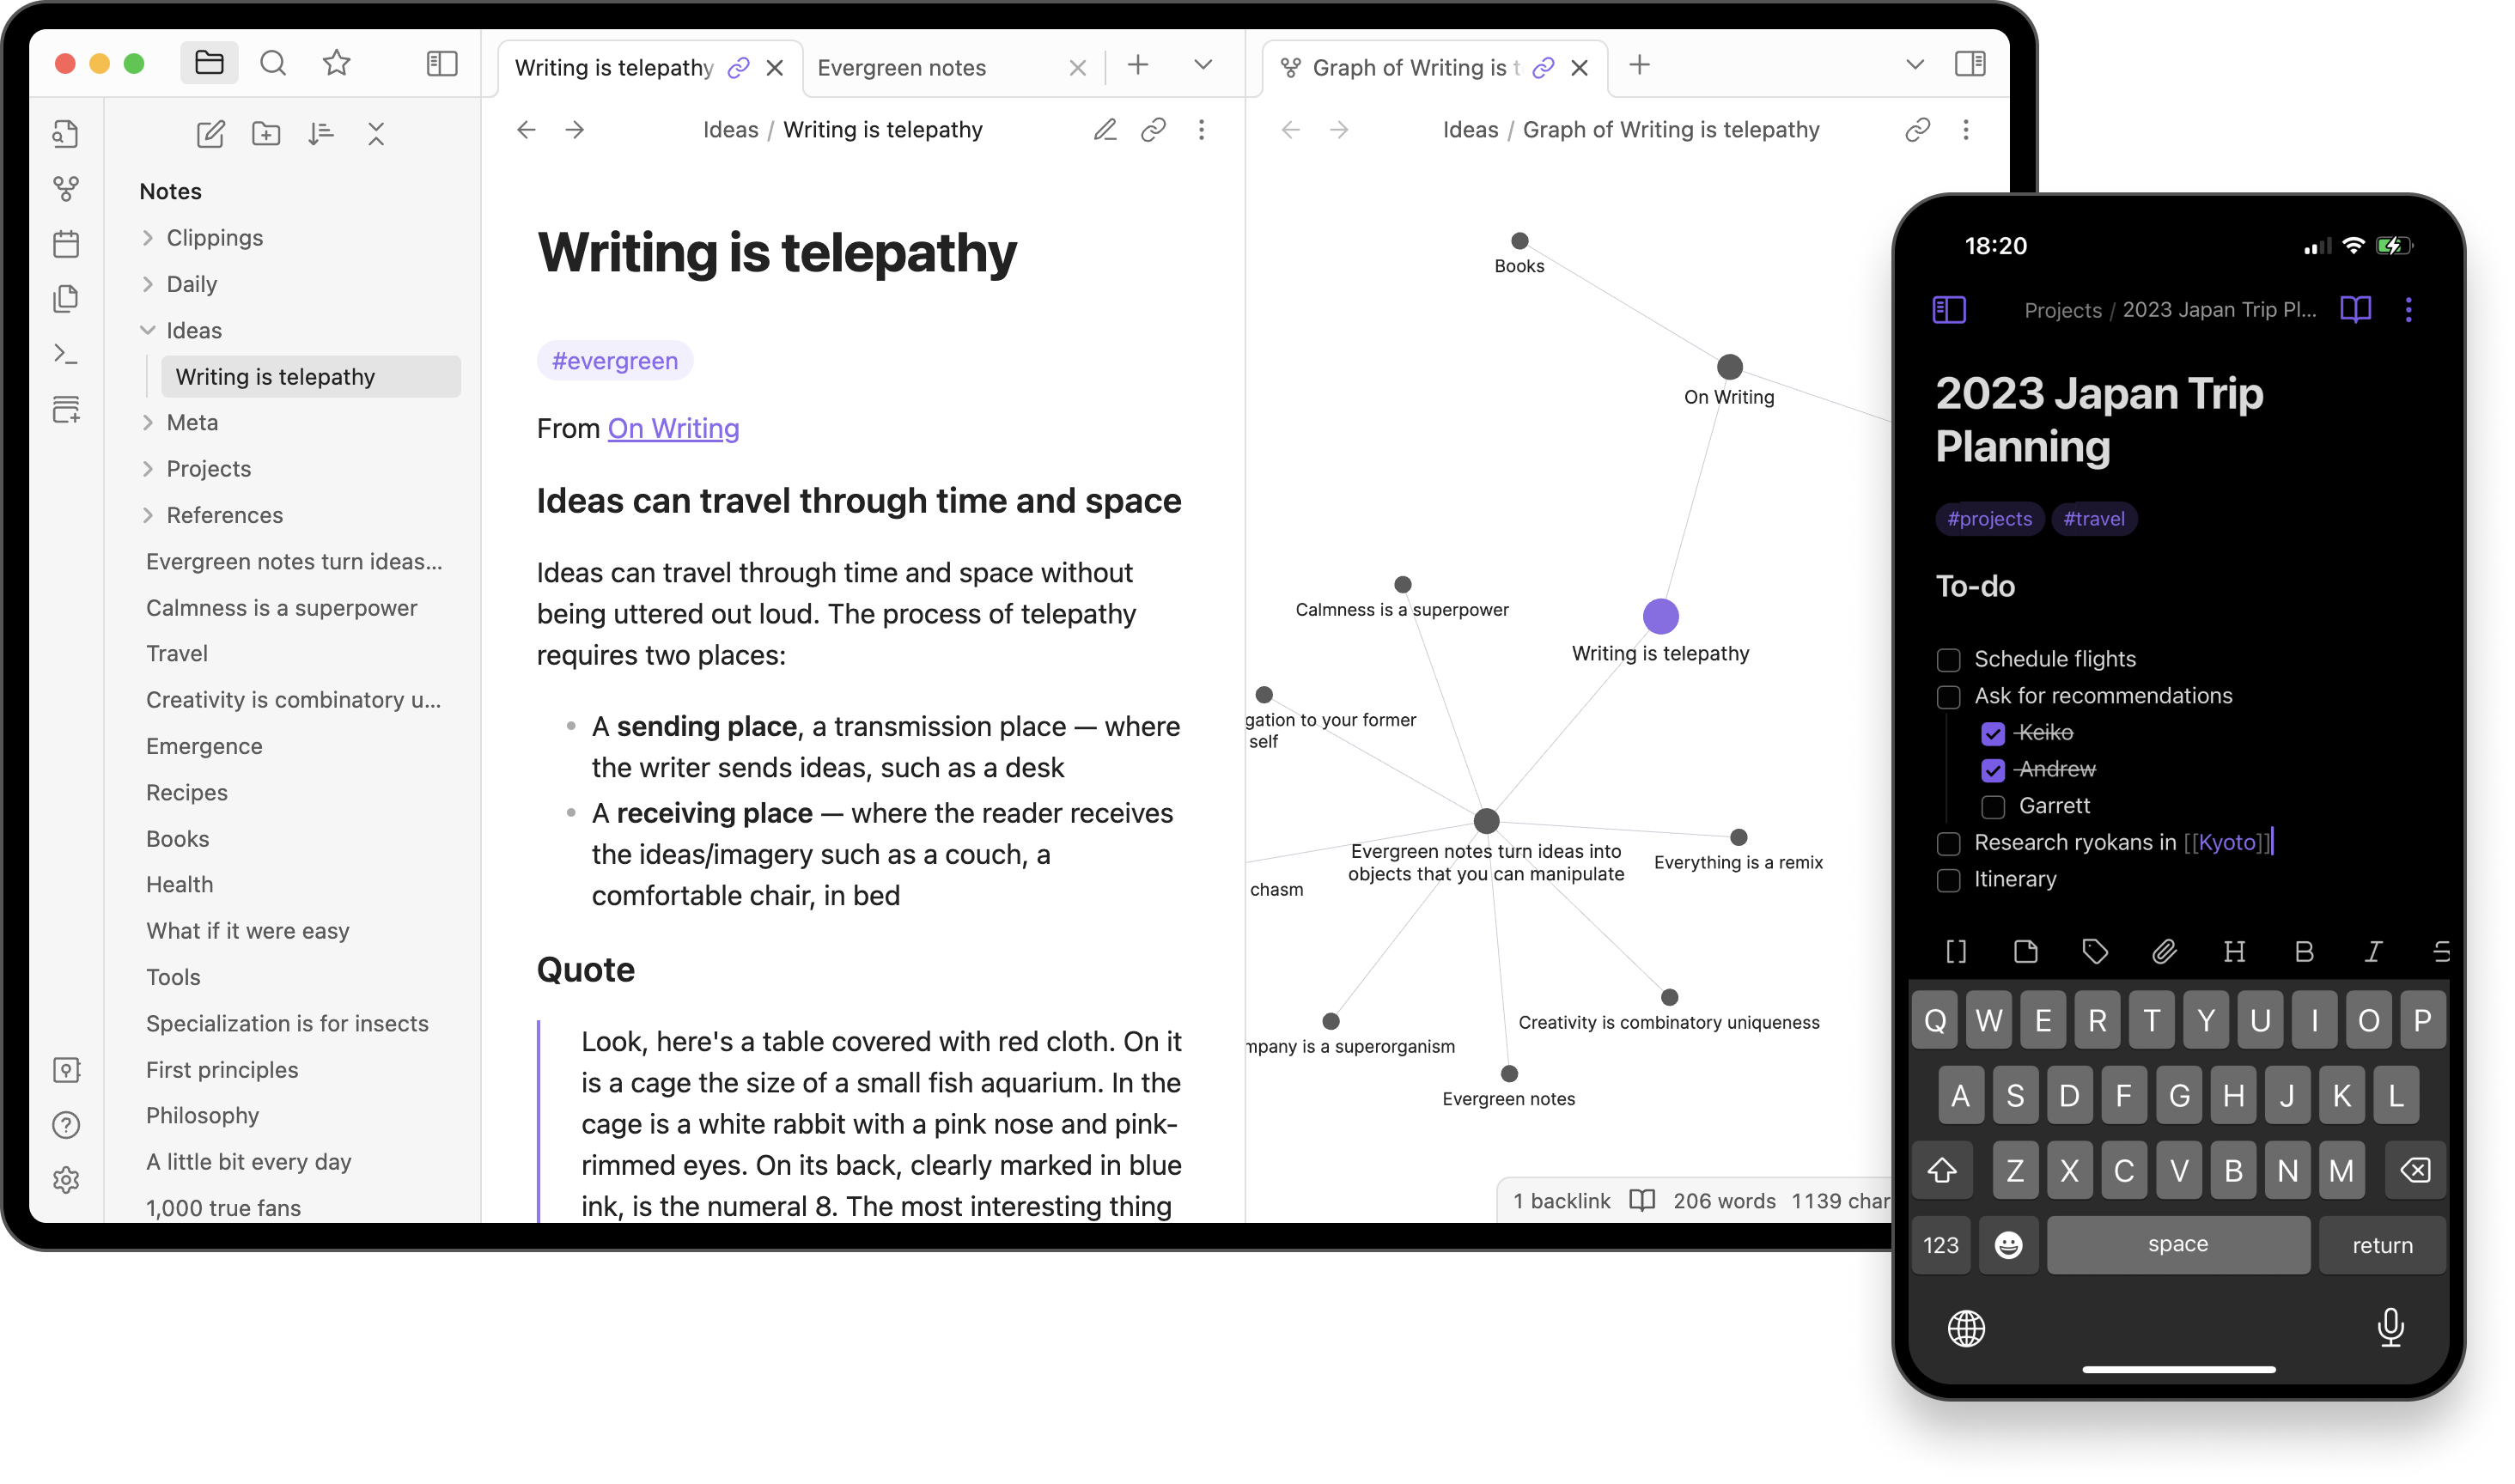Switch to the Graph of Writing tab
This screenshot has width=2515, height=1484.
coord(1413,65)
